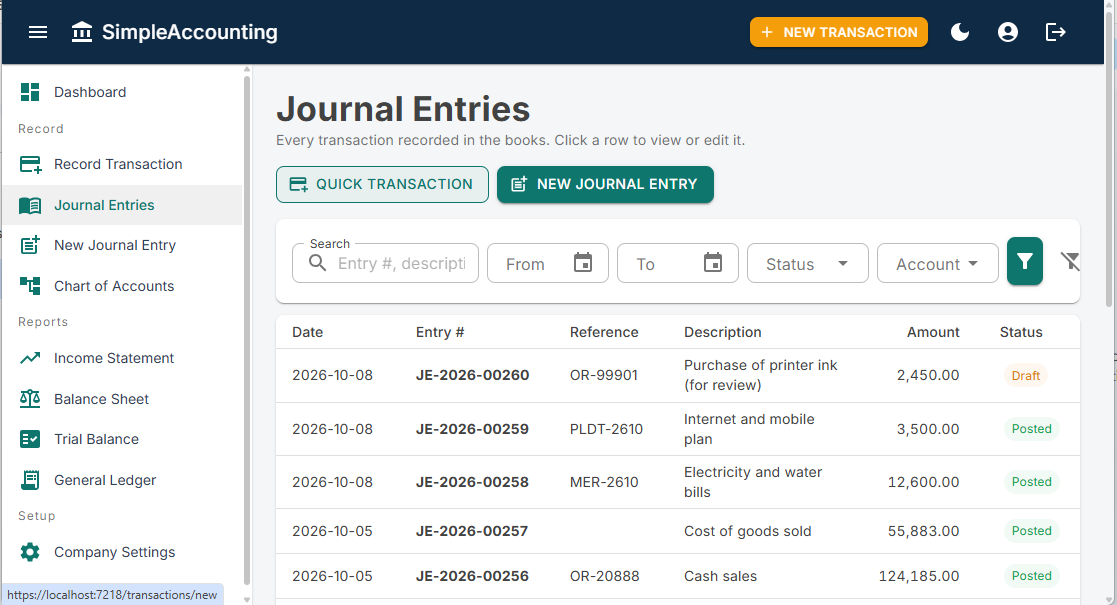Screen dimensions: 1117x605
Task: Open entry JE-2026-00258
Action: [472, 482]
